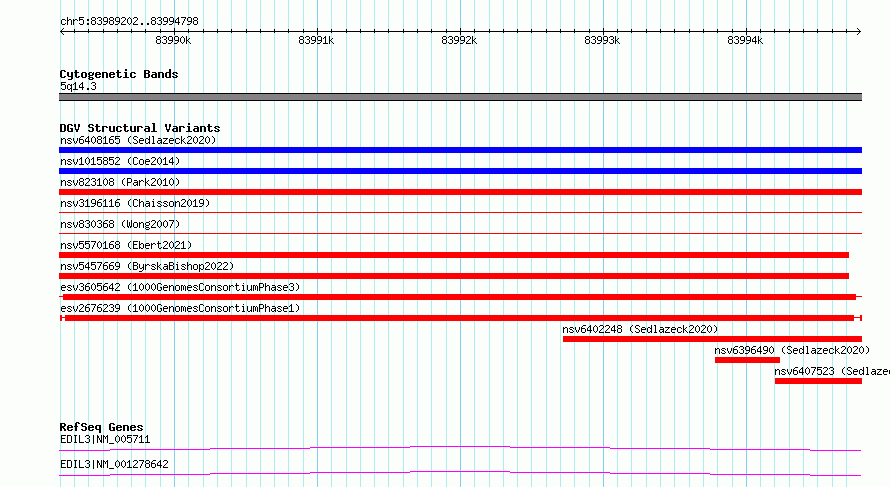890x487 pixels.
Task: Click the left arrowhead of the ruler
Action: click(x=62, y=32)
